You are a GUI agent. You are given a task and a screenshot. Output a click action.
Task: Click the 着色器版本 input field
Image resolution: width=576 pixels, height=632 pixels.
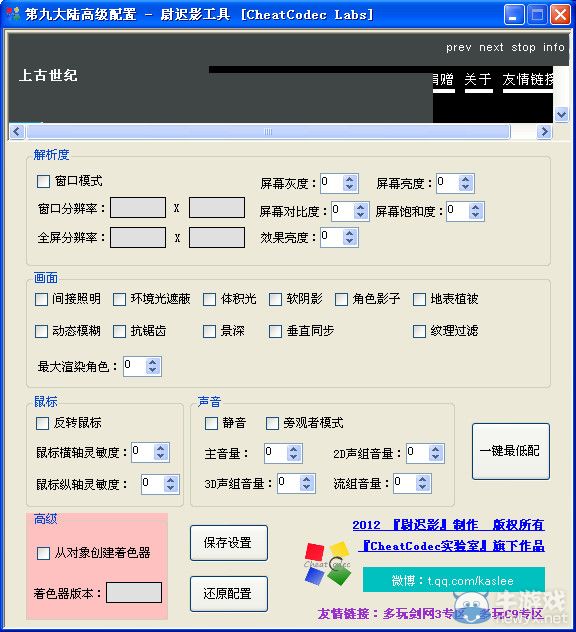click(x=134, y=592)
